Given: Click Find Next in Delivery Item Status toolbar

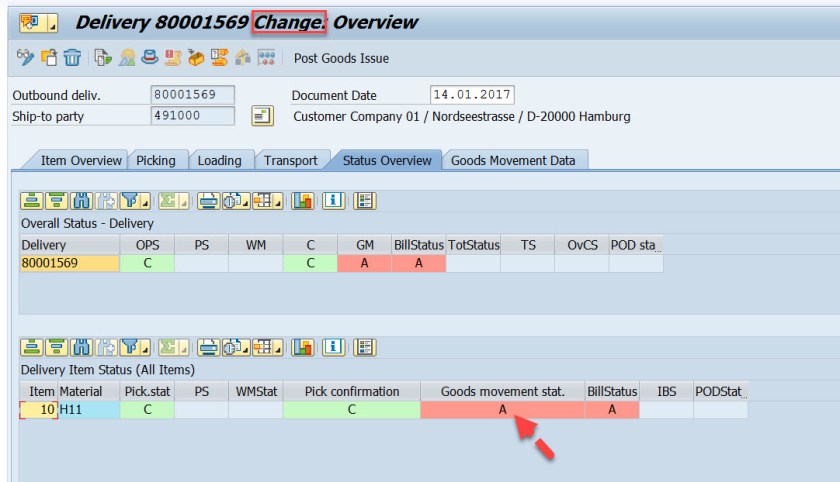Looking at the screenshot, I should (106, 348).
